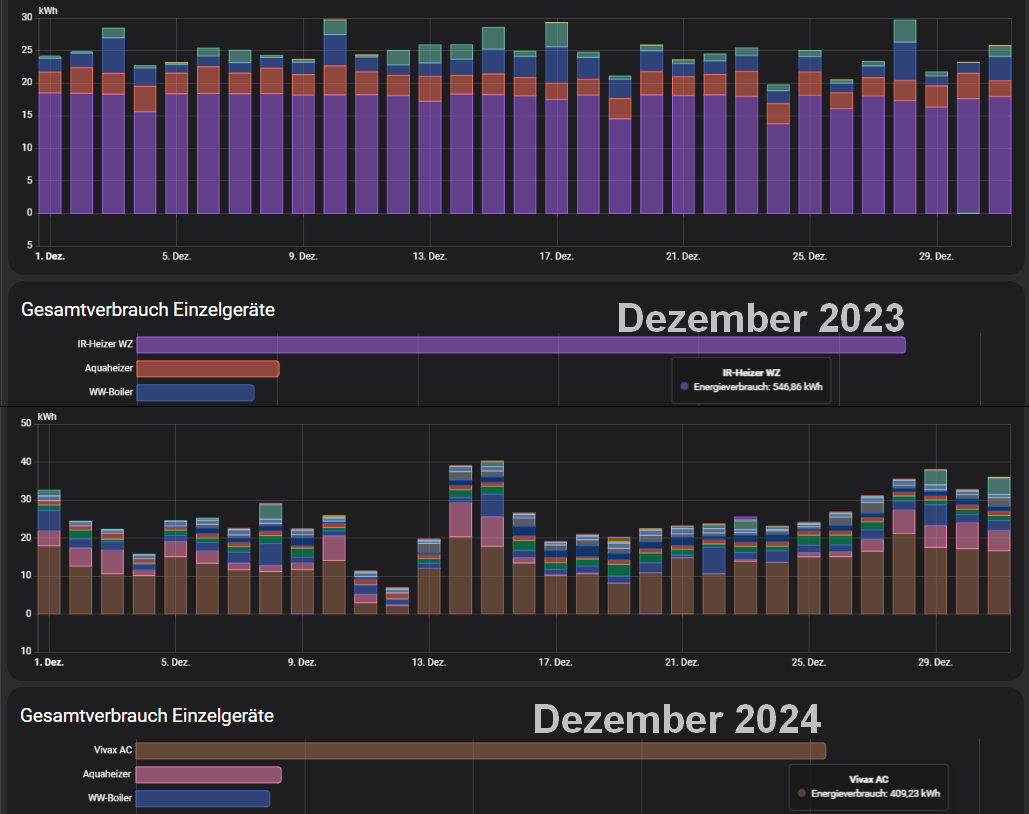Viewport: 1029px width, 814px height.
Task: Click the pink Aquaheizer bar under Dezember 2024
Action: point(208,774)
